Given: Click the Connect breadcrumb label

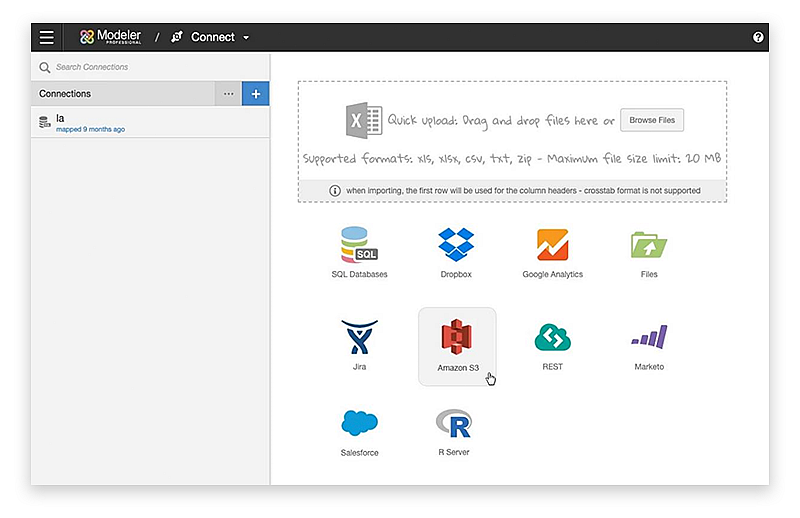Looking at the screenshot, I should pos(213,37).
